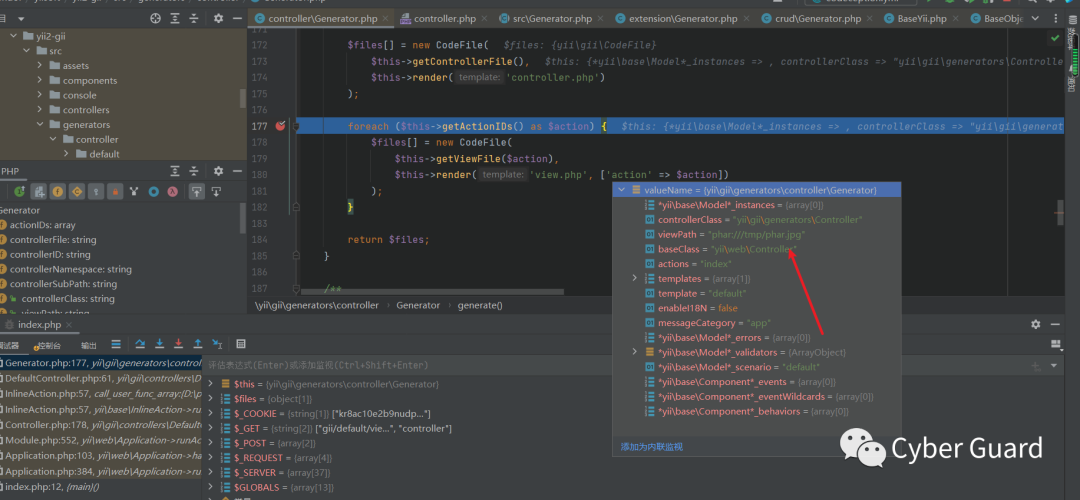Hide the Structure panel with minus icon

[237, 171]
